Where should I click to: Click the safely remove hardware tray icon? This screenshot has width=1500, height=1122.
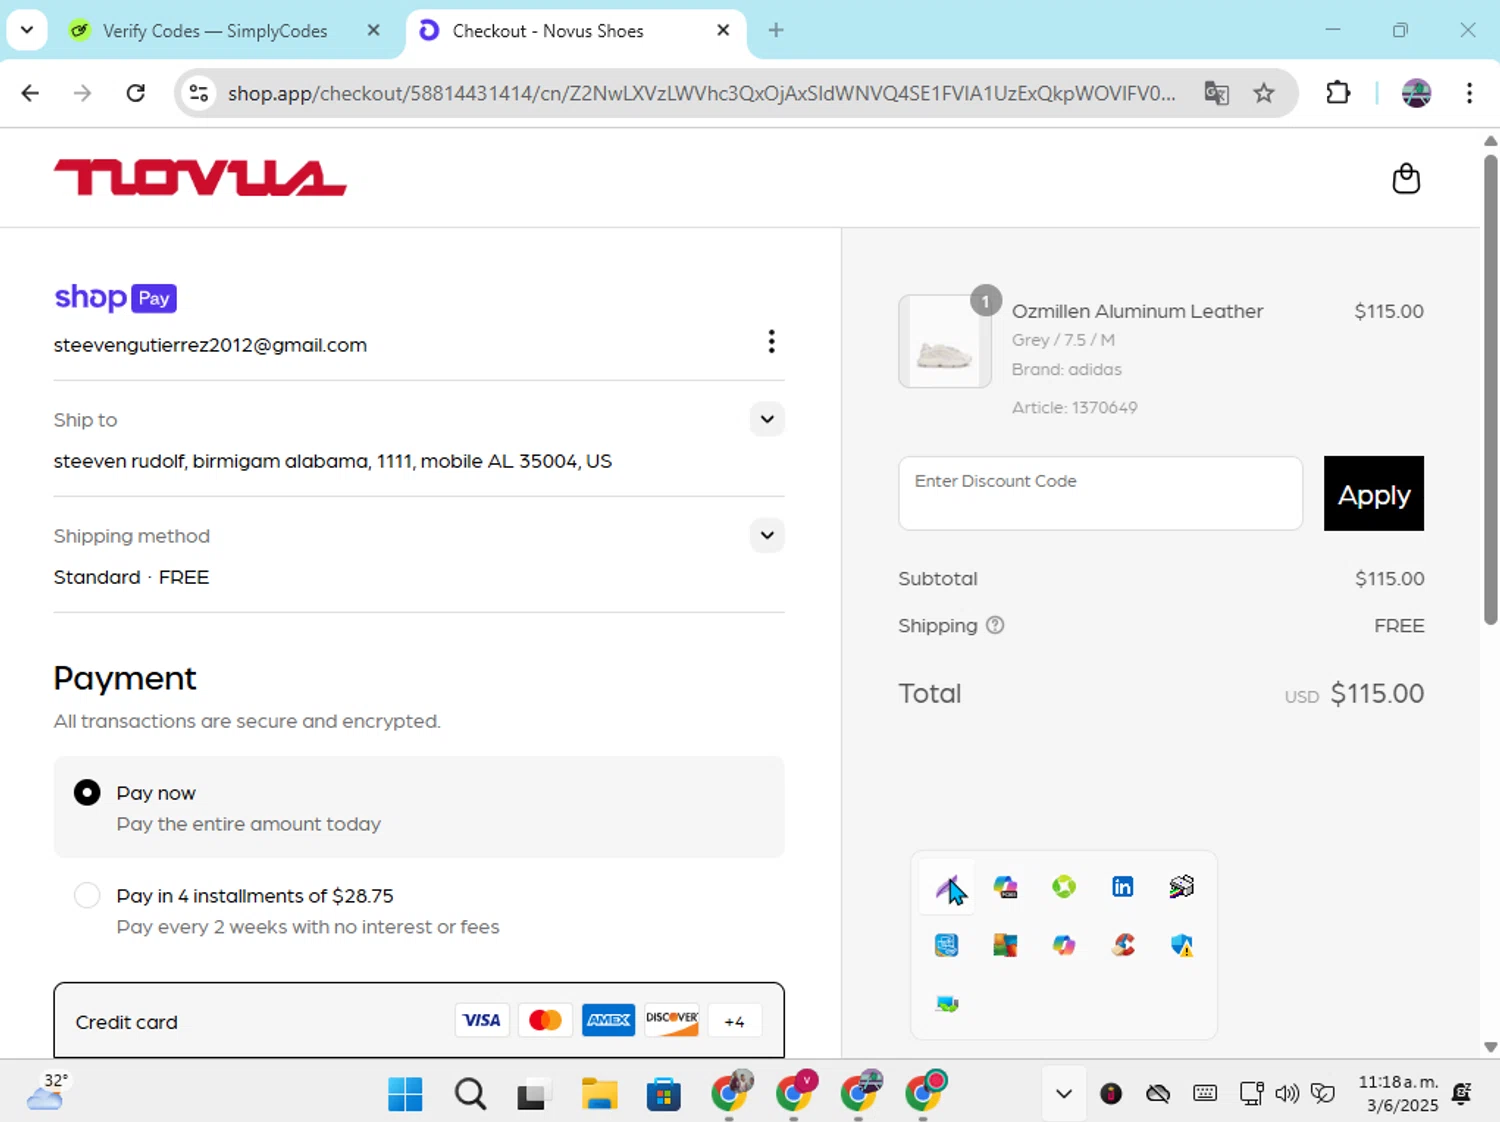coord(946,1003)
